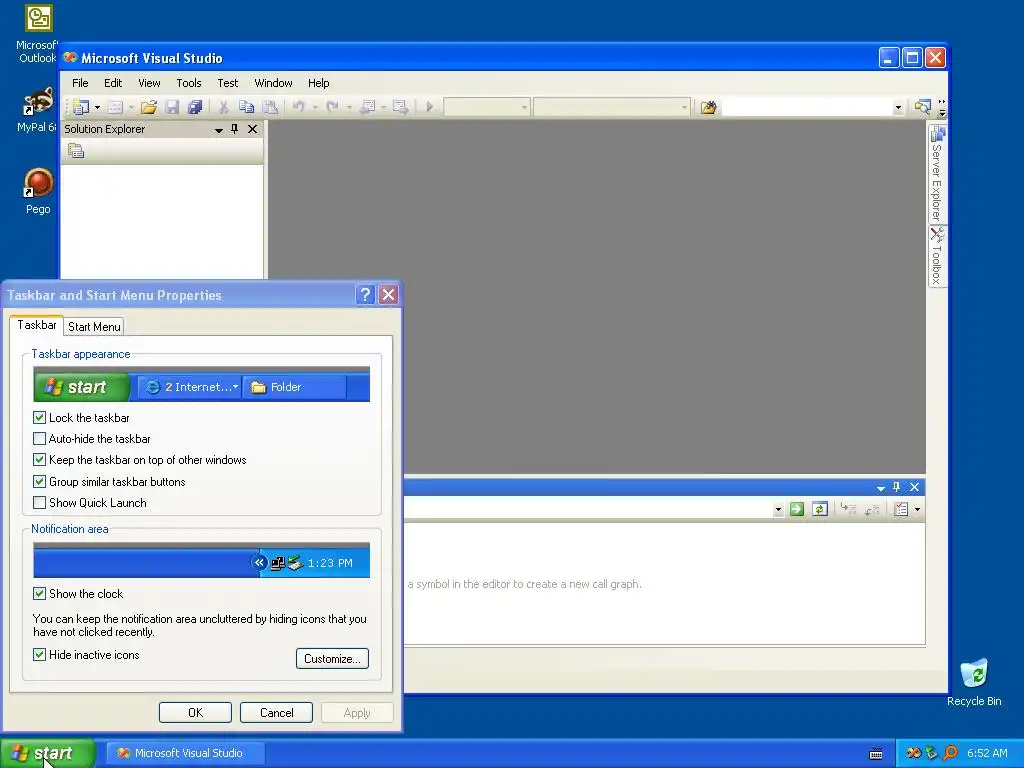Enable Auto-hide the taskbar
Screen dimensions: 1024x768
(40, 439)
